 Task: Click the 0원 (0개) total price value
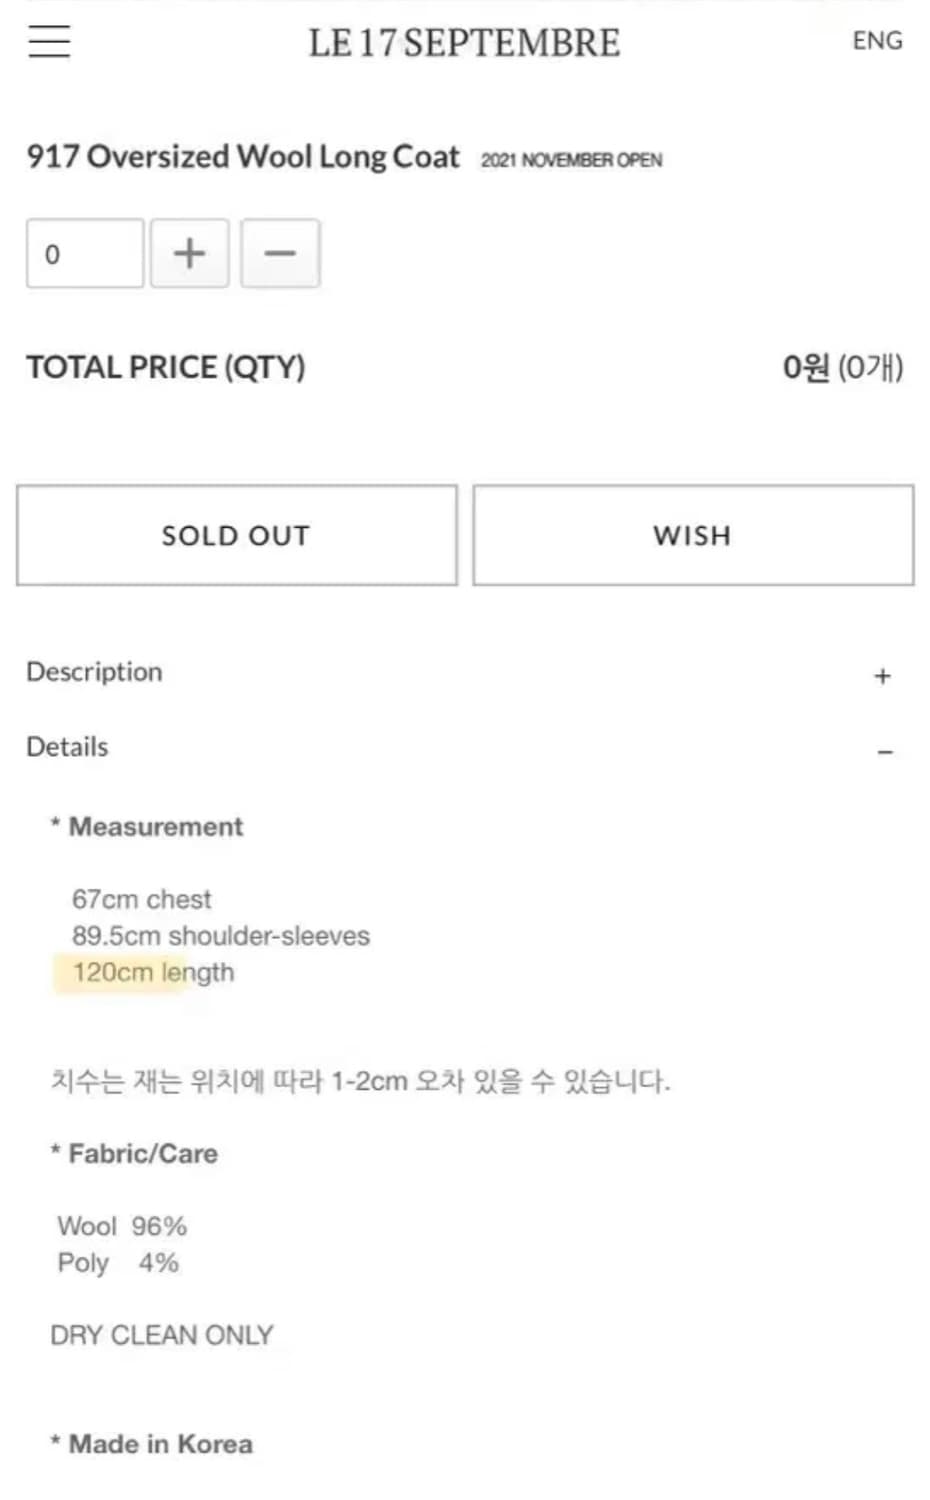click(x=842, y=368)
